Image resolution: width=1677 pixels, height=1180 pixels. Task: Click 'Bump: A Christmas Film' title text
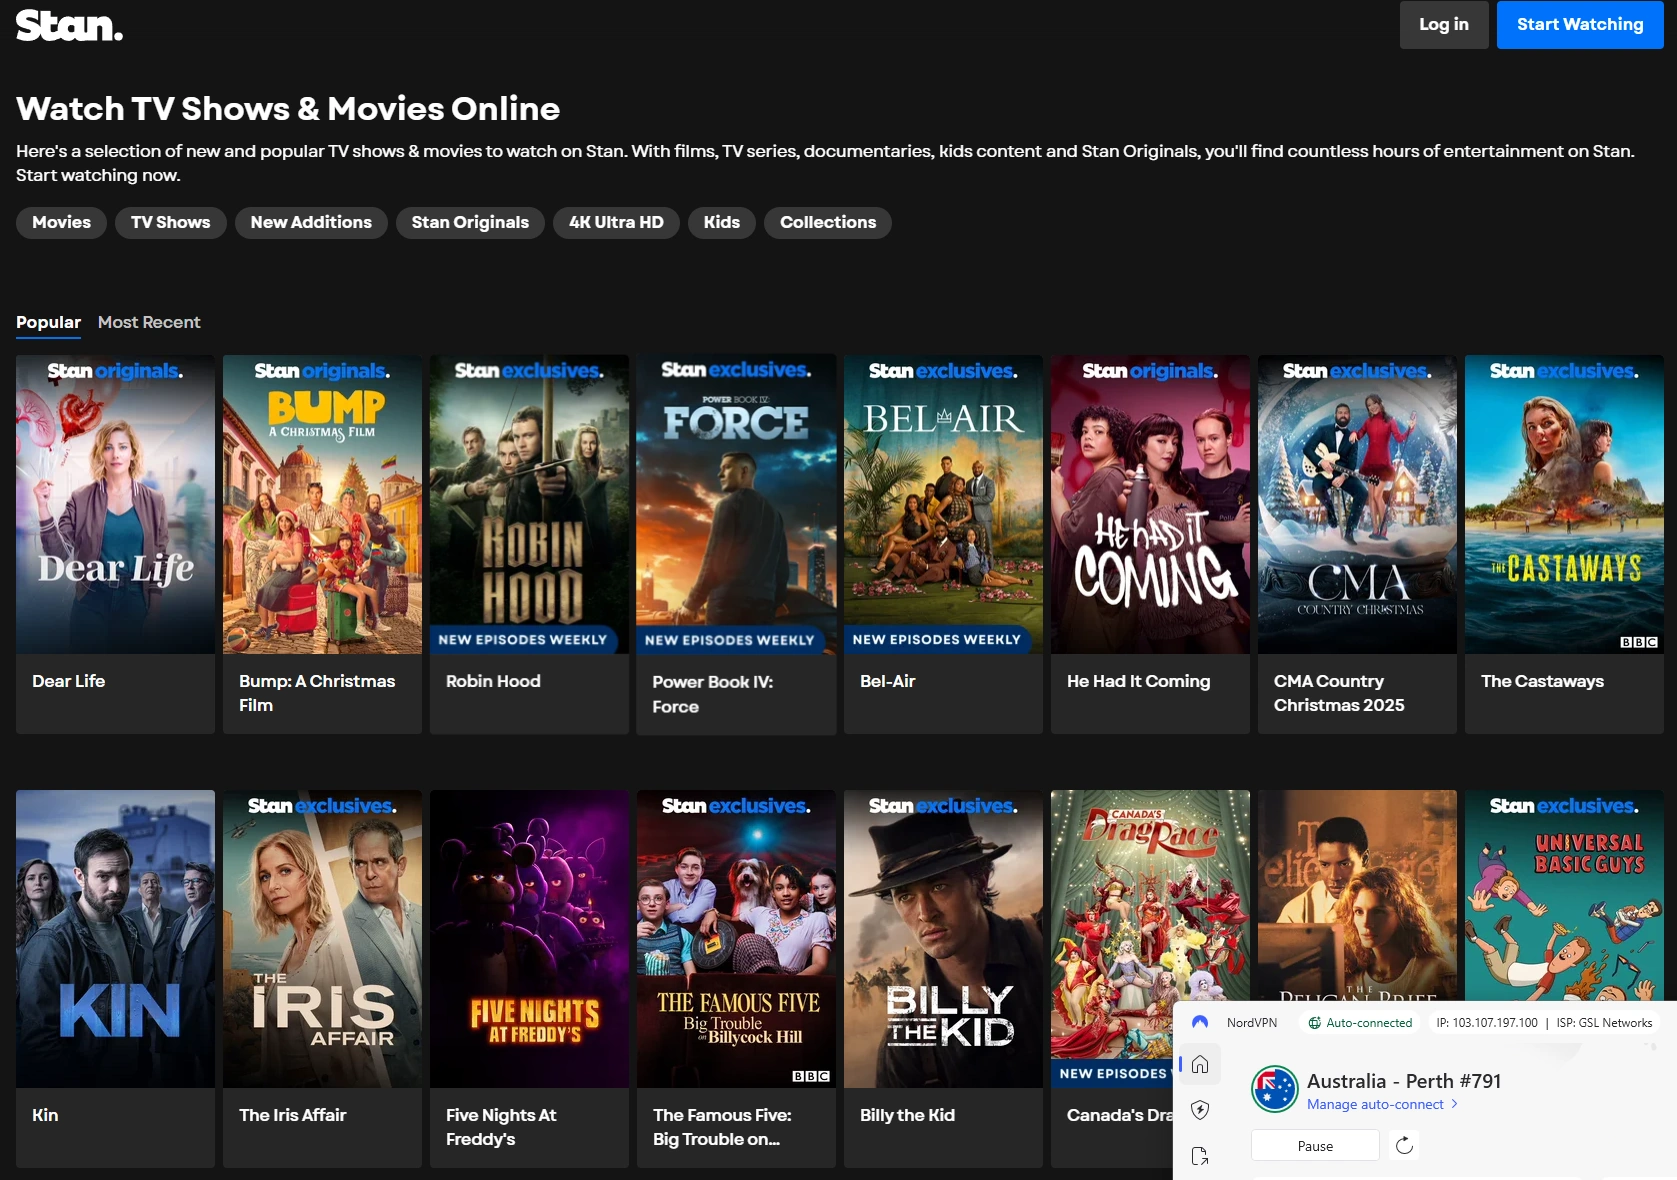(x=317, y=693)
